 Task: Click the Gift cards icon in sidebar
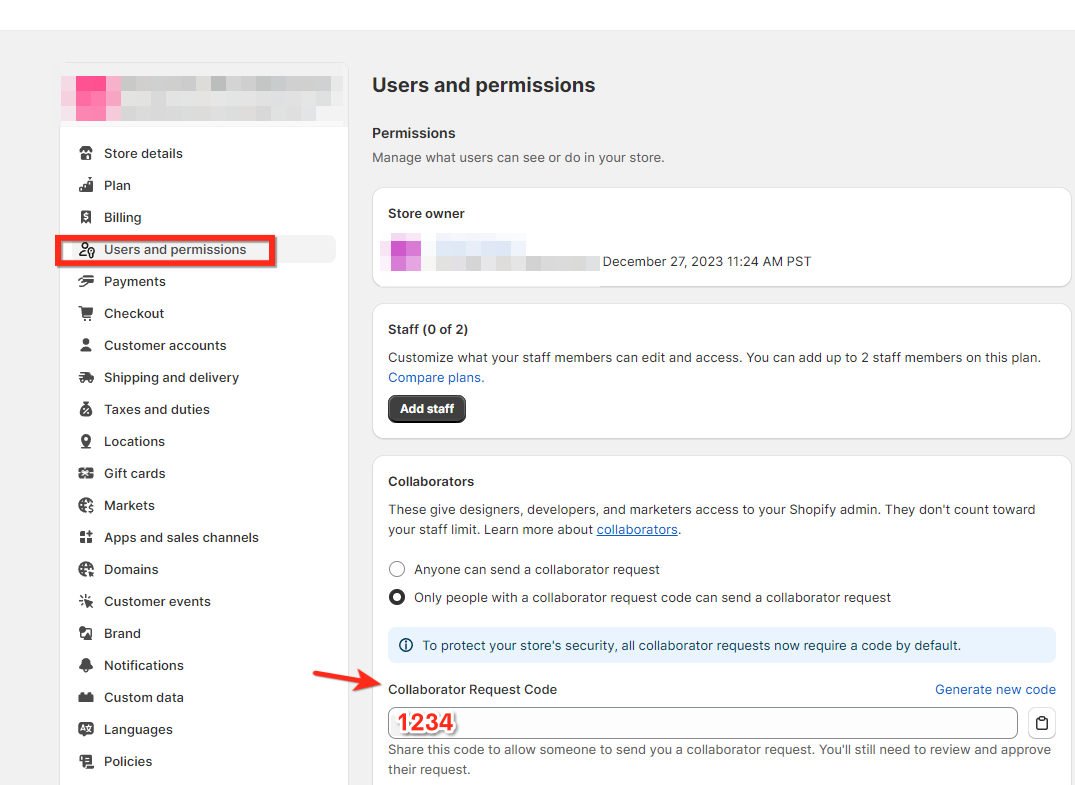(86, 474)
